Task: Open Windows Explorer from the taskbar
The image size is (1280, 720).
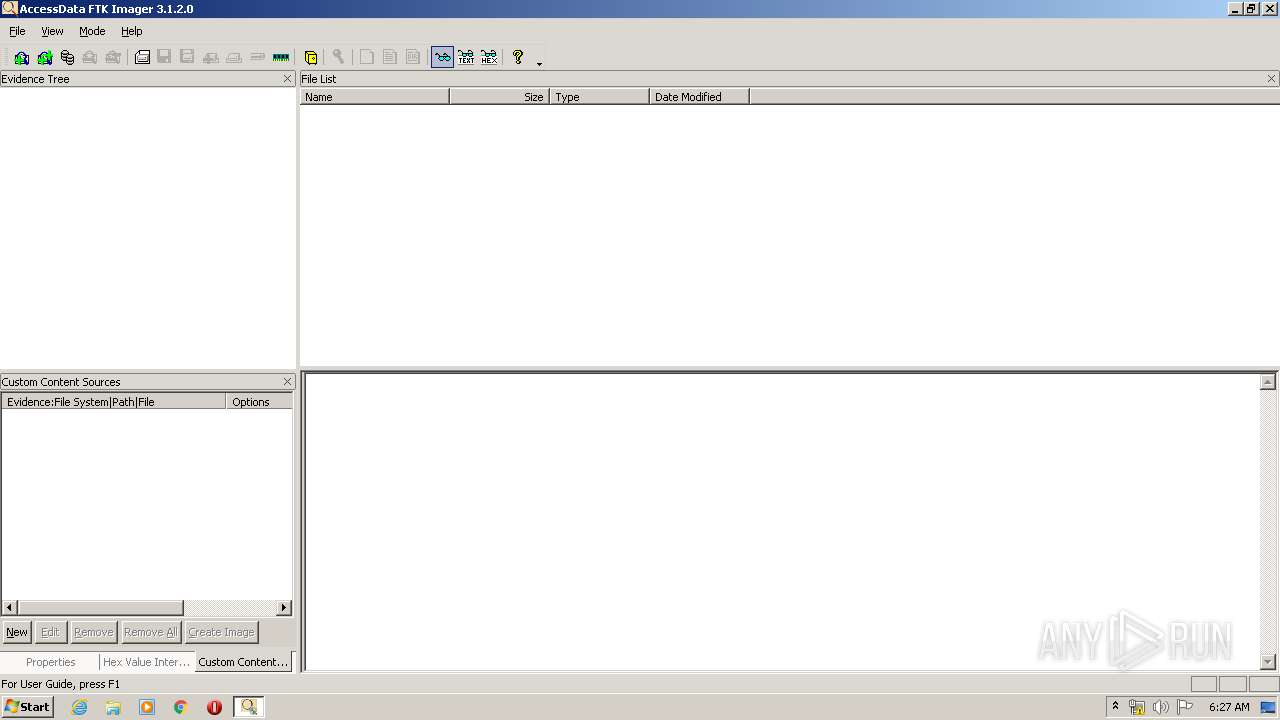Action: [113, 707]
